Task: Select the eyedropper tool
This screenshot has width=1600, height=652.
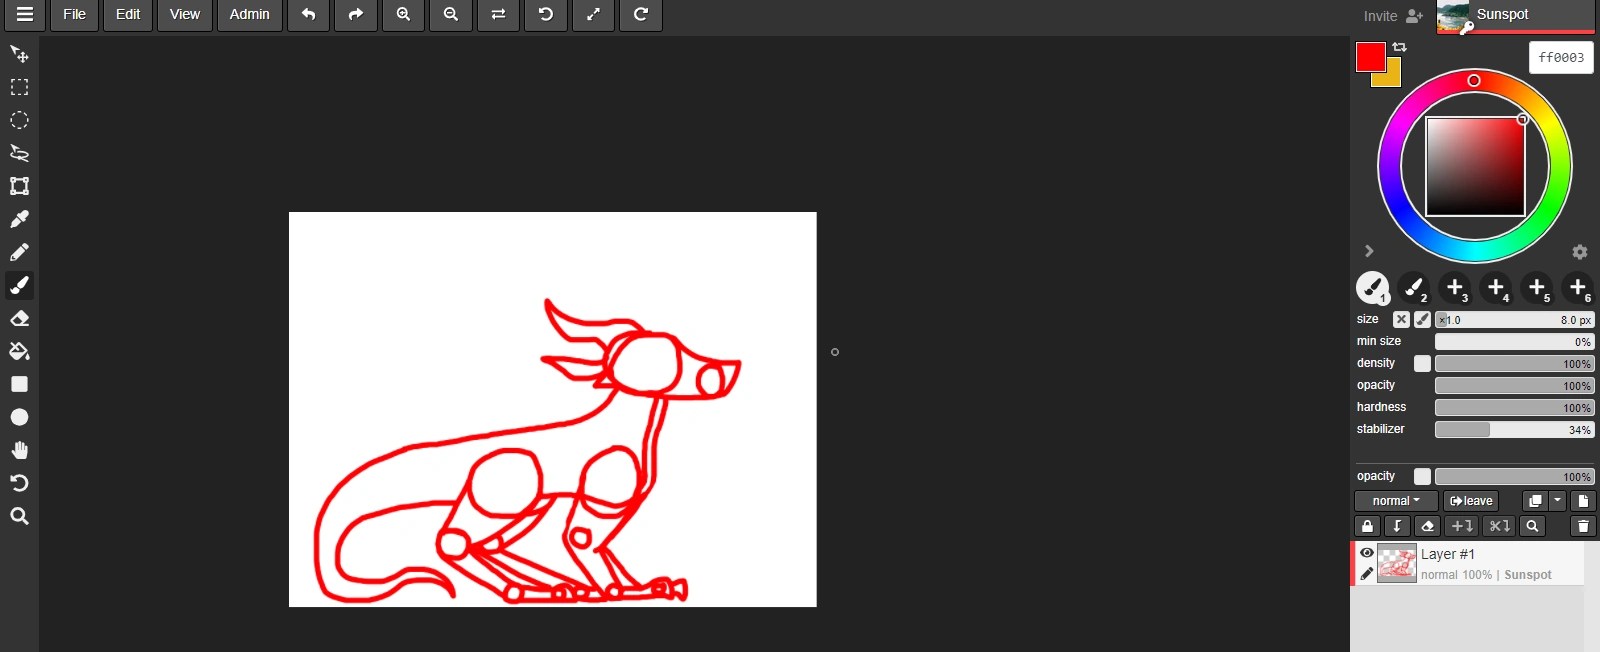Action: [19, 219]
